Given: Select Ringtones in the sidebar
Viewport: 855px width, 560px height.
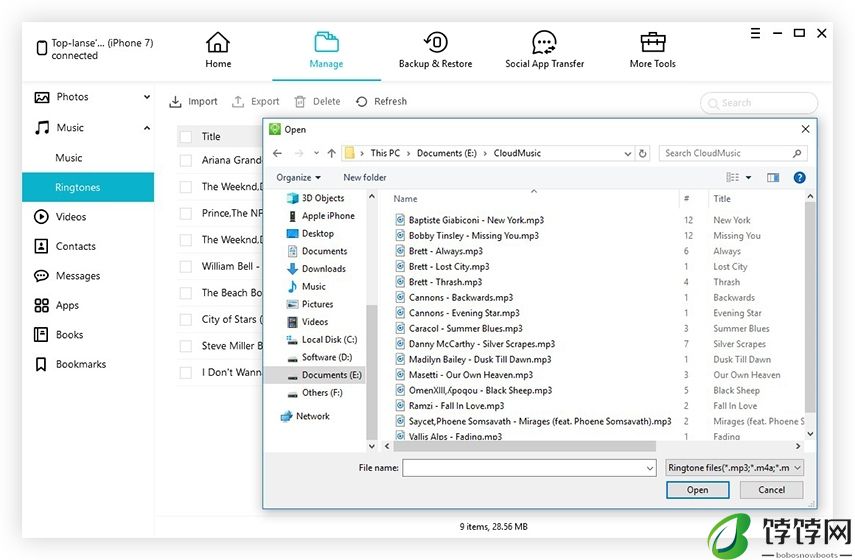Looking at the screenshot, I should (x=88, y=187).
